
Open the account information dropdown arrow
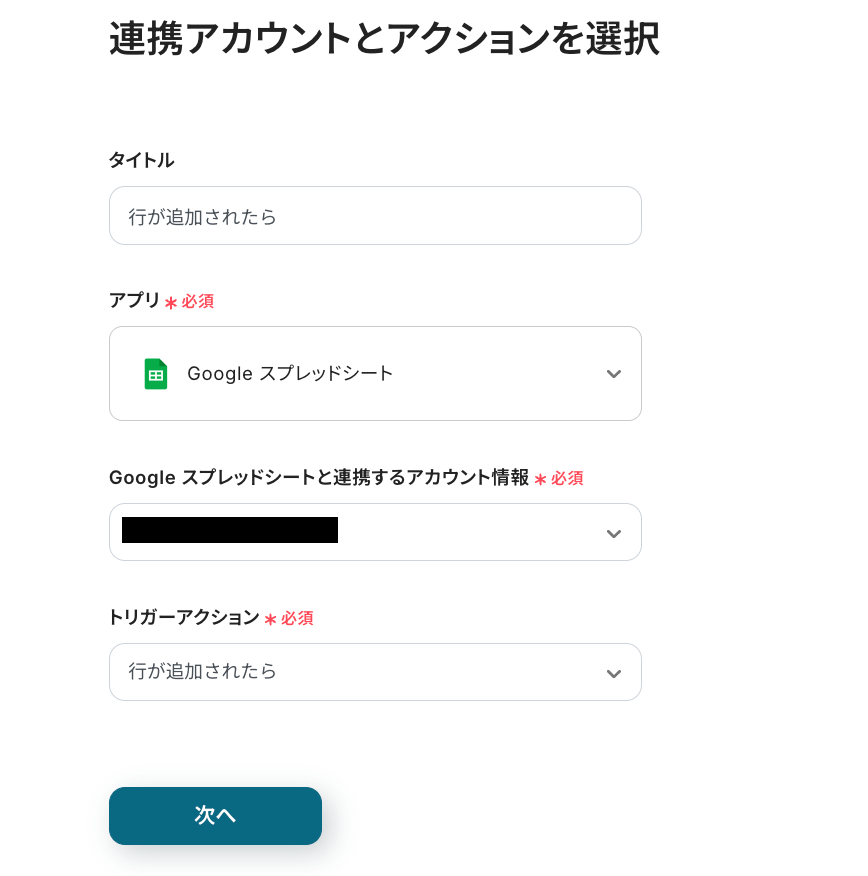click(614, 534)
